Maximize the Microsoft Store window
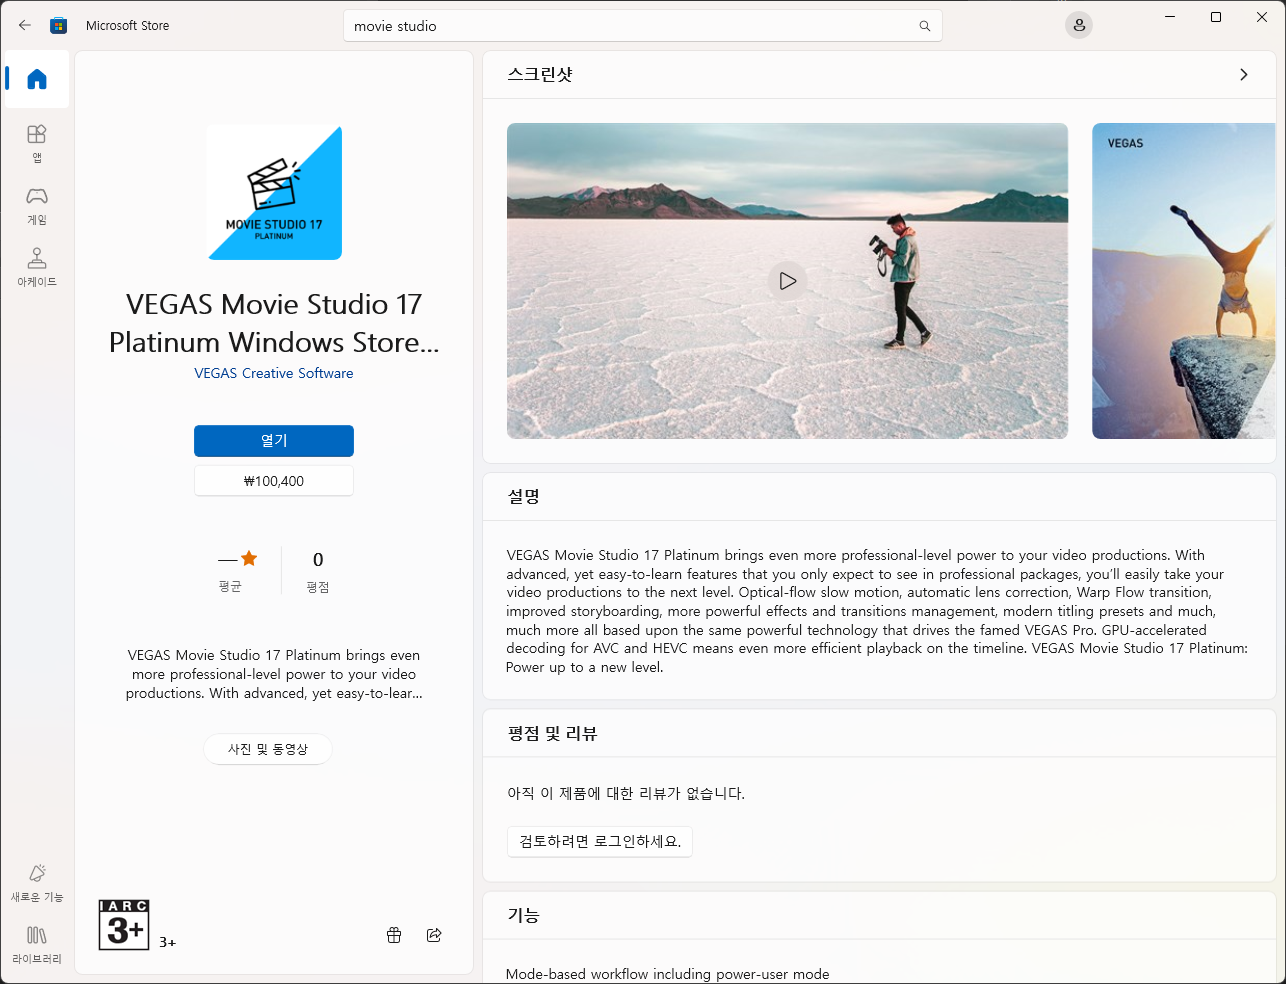 click(x=1216, y=17)
